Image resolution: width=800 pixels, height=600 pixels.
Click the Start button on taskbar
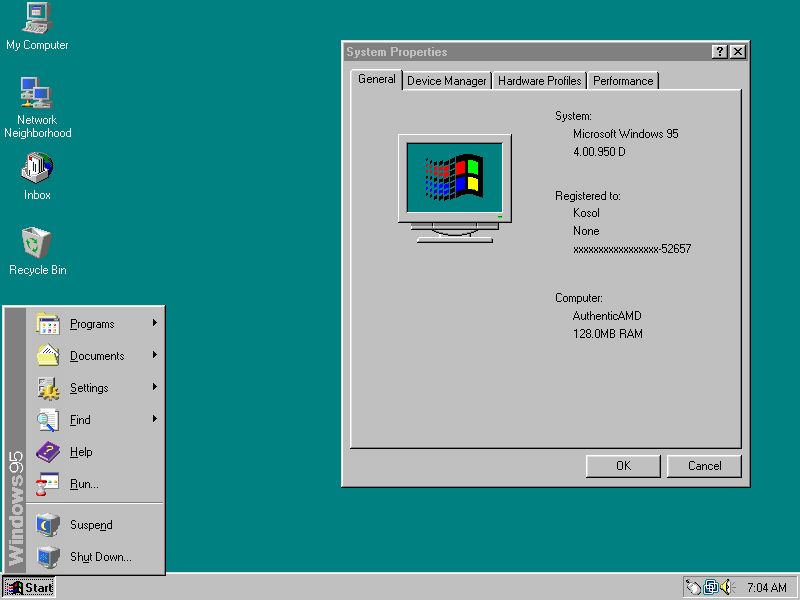pos(29,588)
